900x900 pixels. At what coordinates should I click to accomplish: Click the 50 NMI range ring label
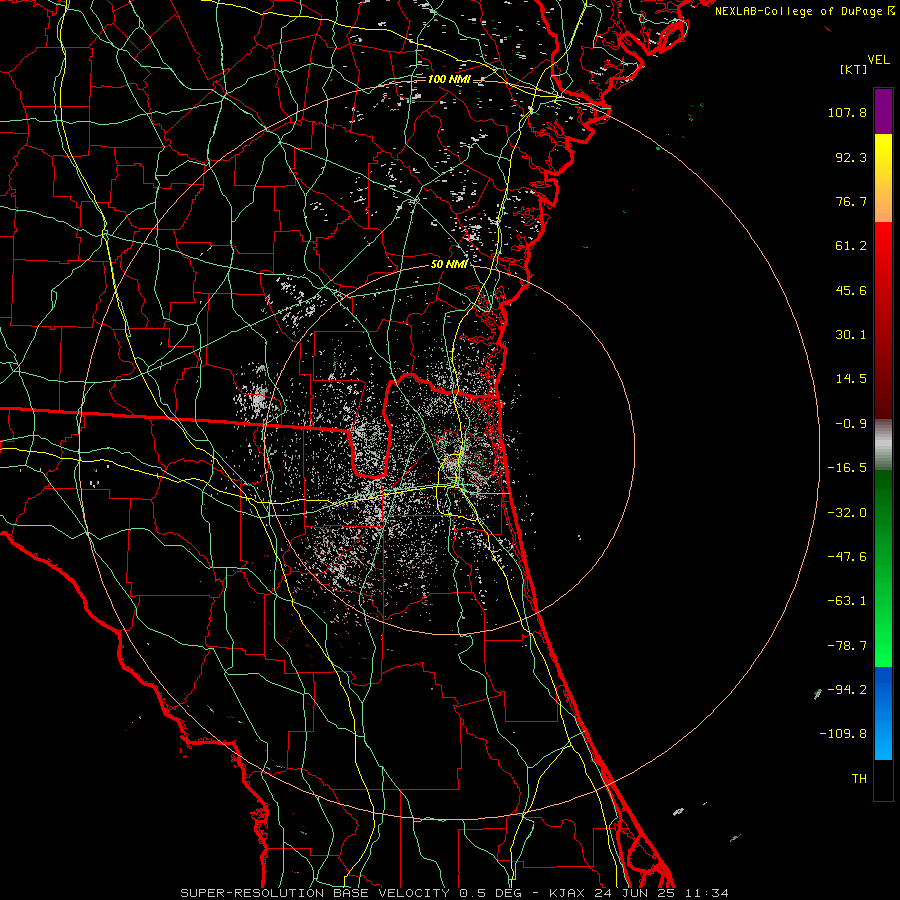click(x=449, y=264)
